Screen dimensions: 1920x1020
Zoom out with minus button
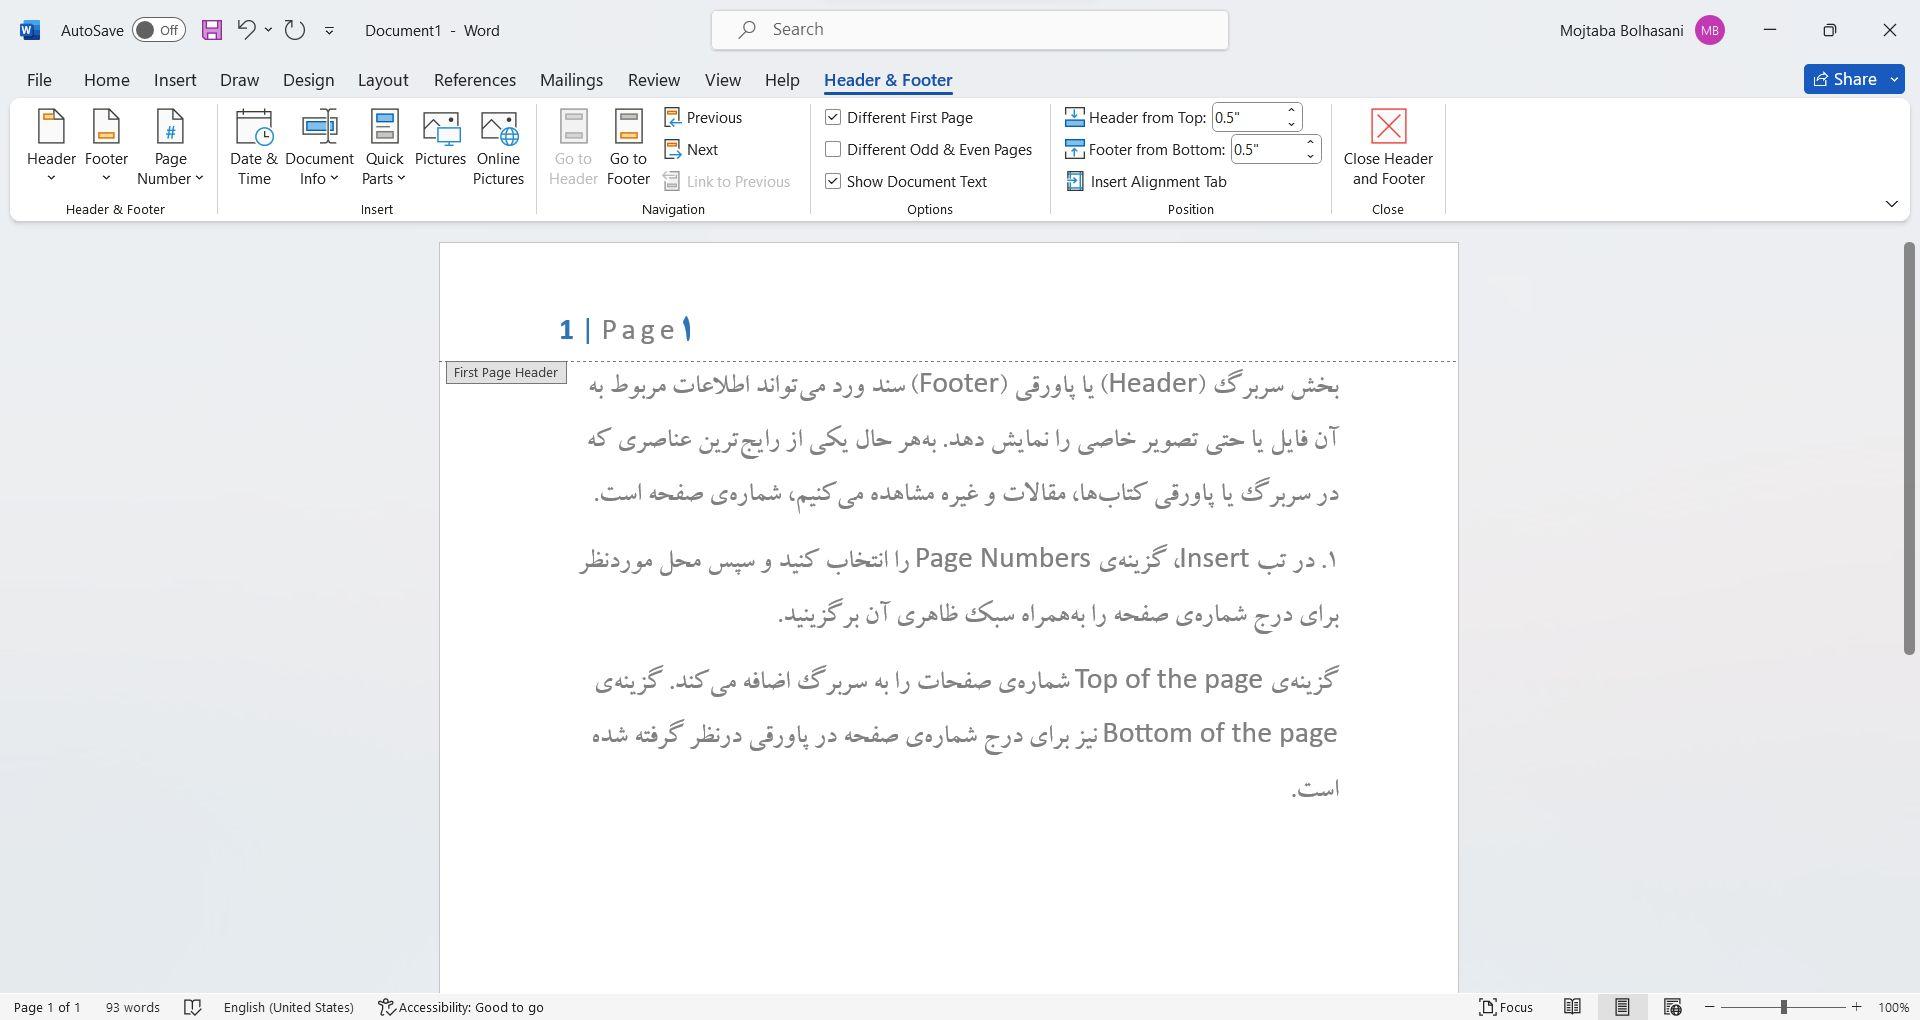(x=1710, y=1007)
